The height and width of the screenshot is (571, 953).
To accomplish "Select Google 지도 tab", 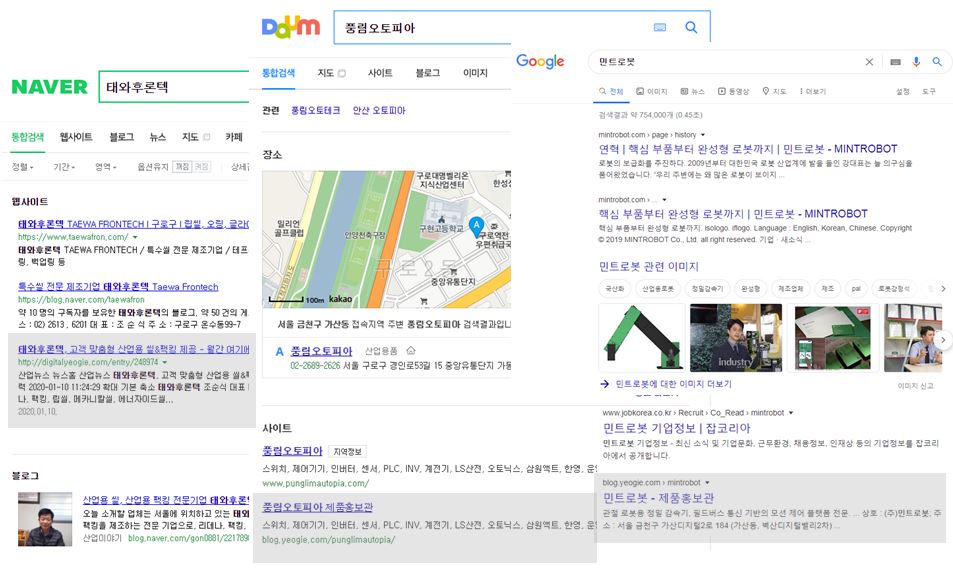I will pyautogui.click(x=774, y=91).
